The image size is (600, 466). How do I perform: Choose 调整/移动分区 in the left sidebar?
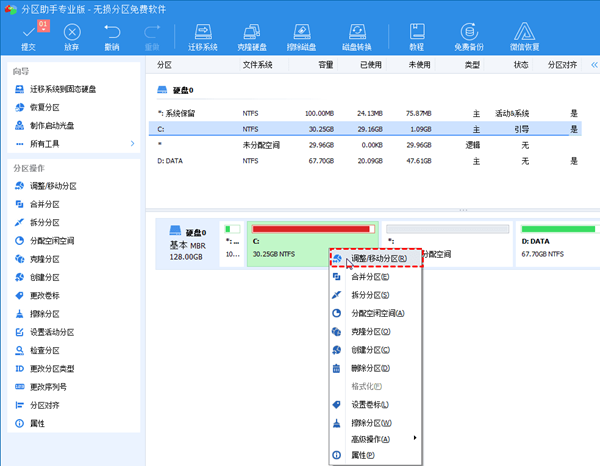[46, 186]
